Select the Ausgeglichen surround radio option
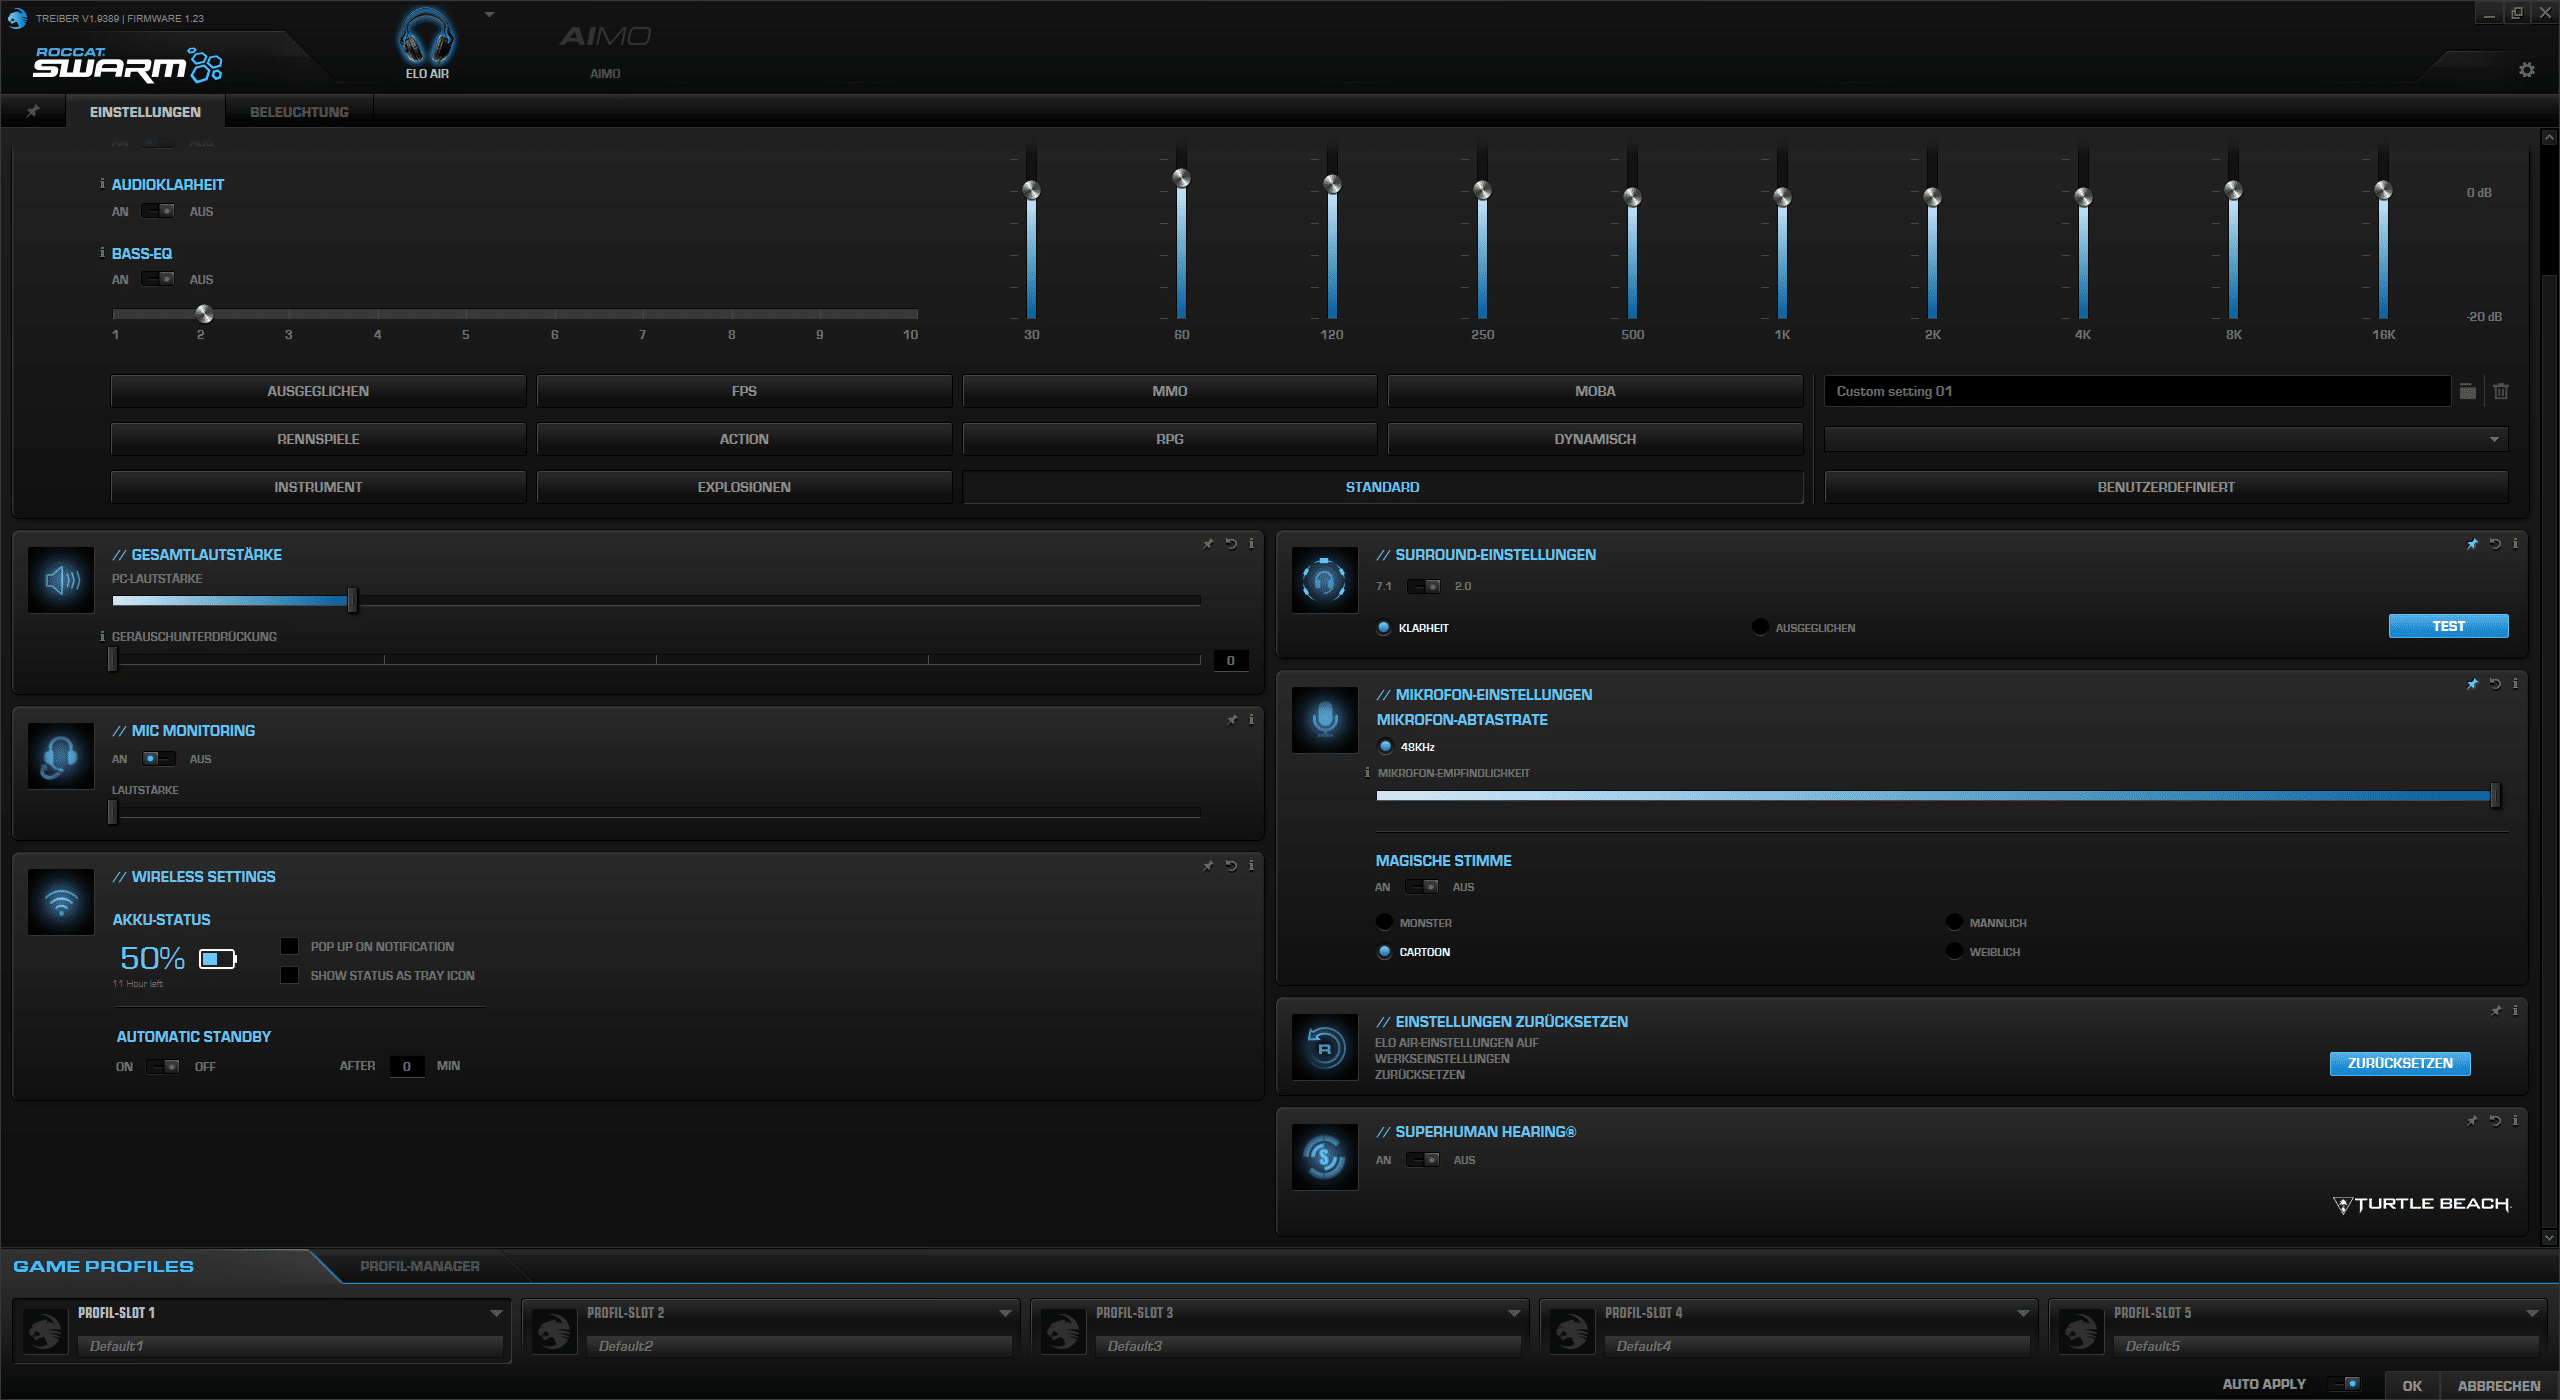Image resolution: width=2560 pixels, height=1400 pixels. (x=1760, y=627)
